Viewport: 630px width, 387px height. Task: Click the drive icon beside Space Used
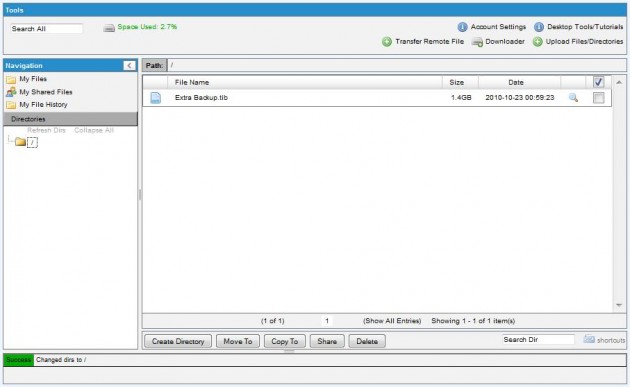tap(109, 28)
